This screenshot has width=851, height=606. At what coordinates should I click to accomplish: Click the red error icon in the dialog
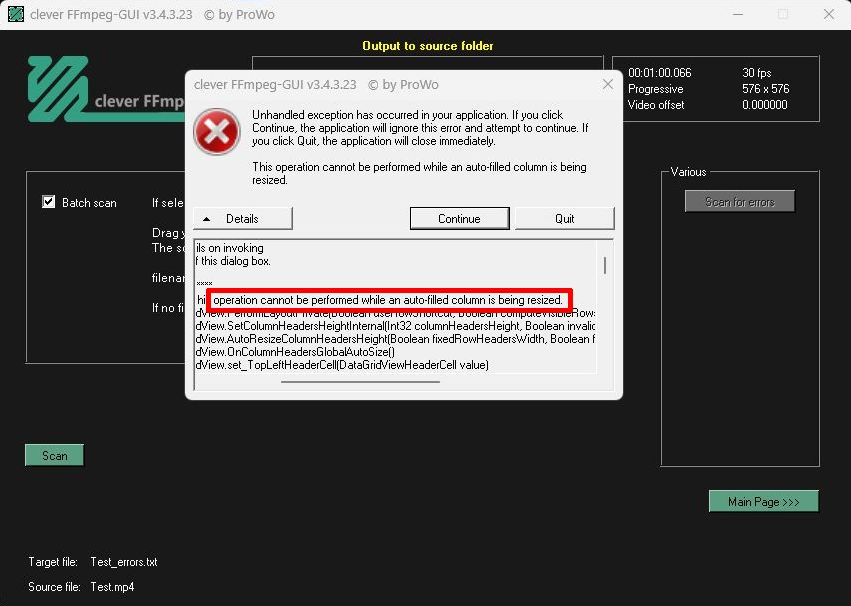(217, 131)
